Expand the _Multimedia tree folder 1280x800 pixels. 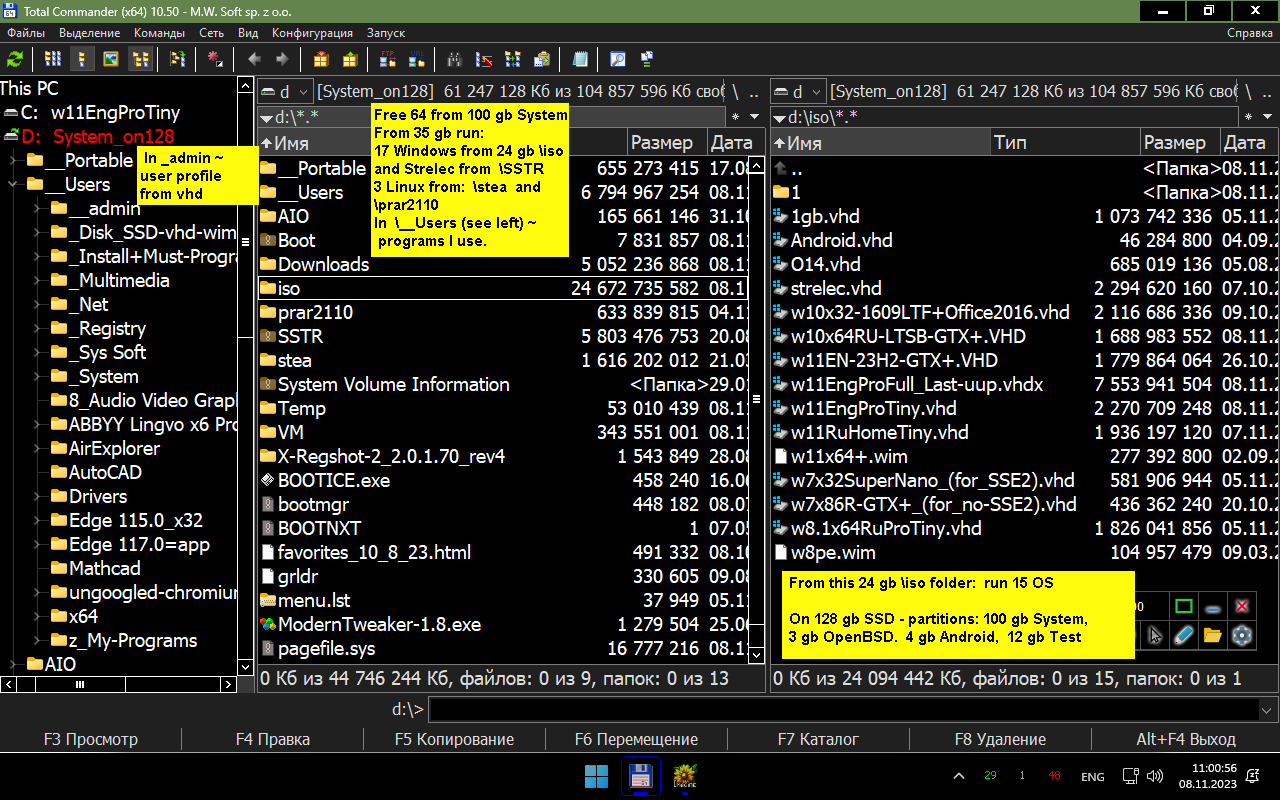pos(35,280)
